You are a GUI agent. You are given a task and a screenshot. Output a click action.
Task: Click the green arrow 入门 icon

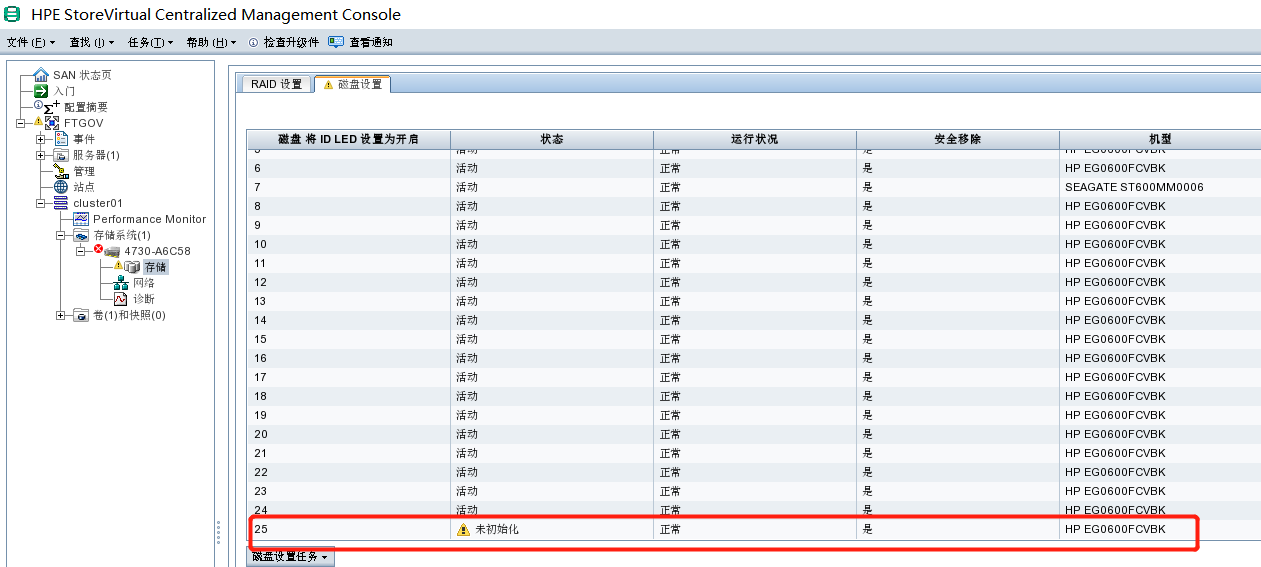tap(41, 91)
